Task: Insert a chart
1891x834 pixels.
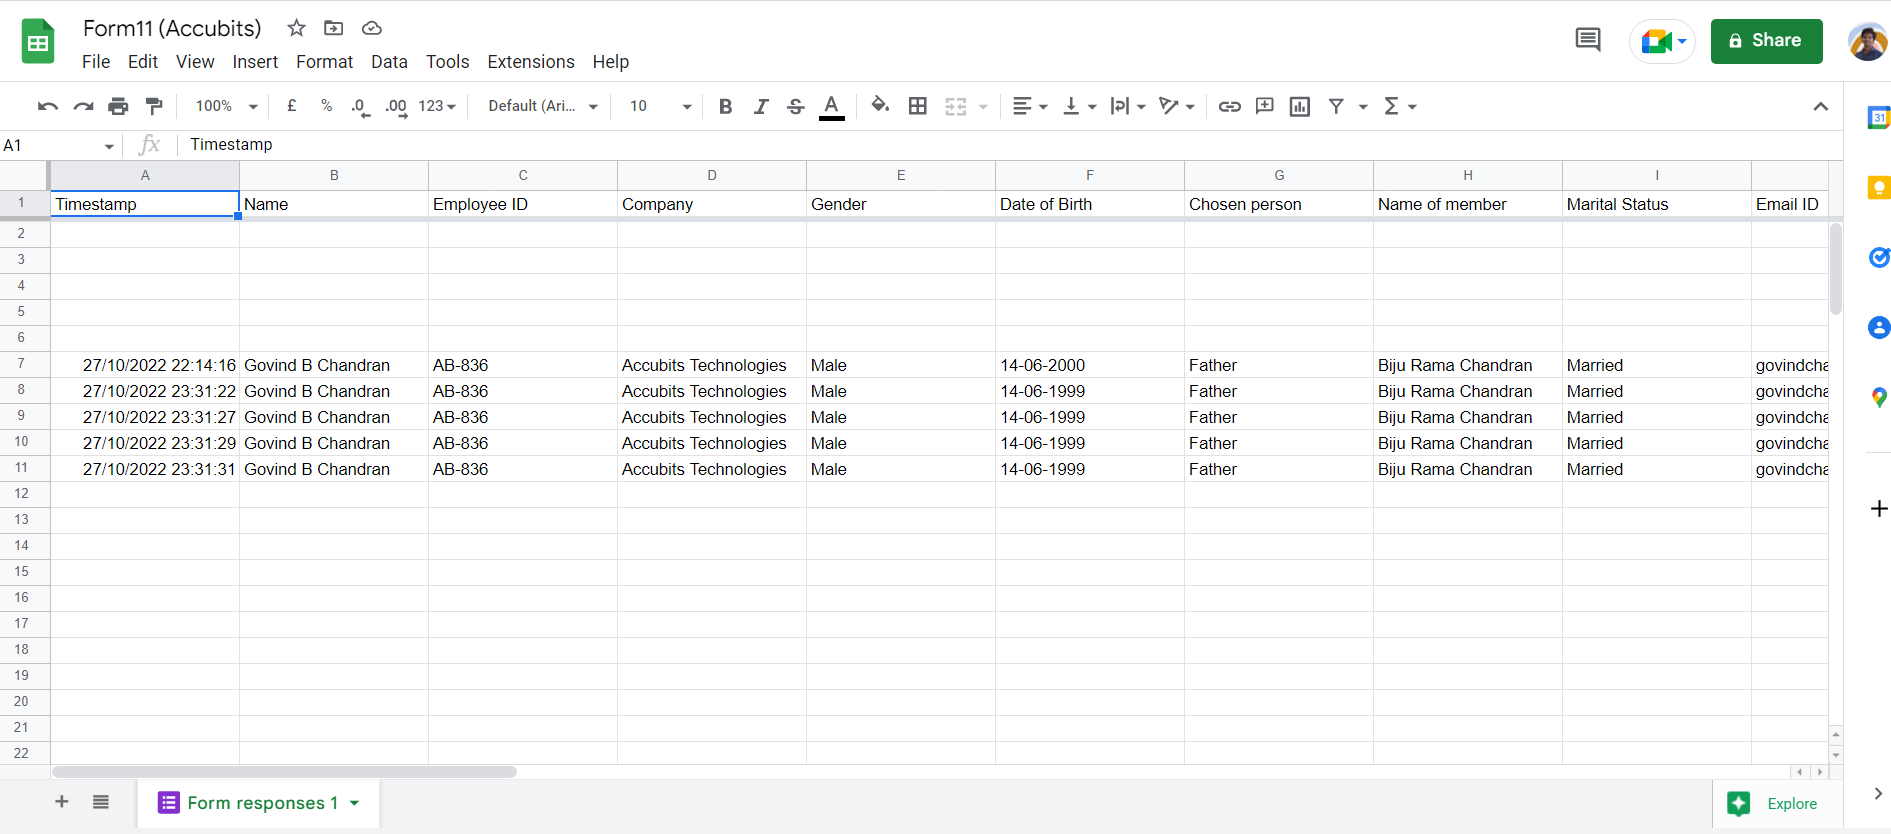Action: (1300, 106)
